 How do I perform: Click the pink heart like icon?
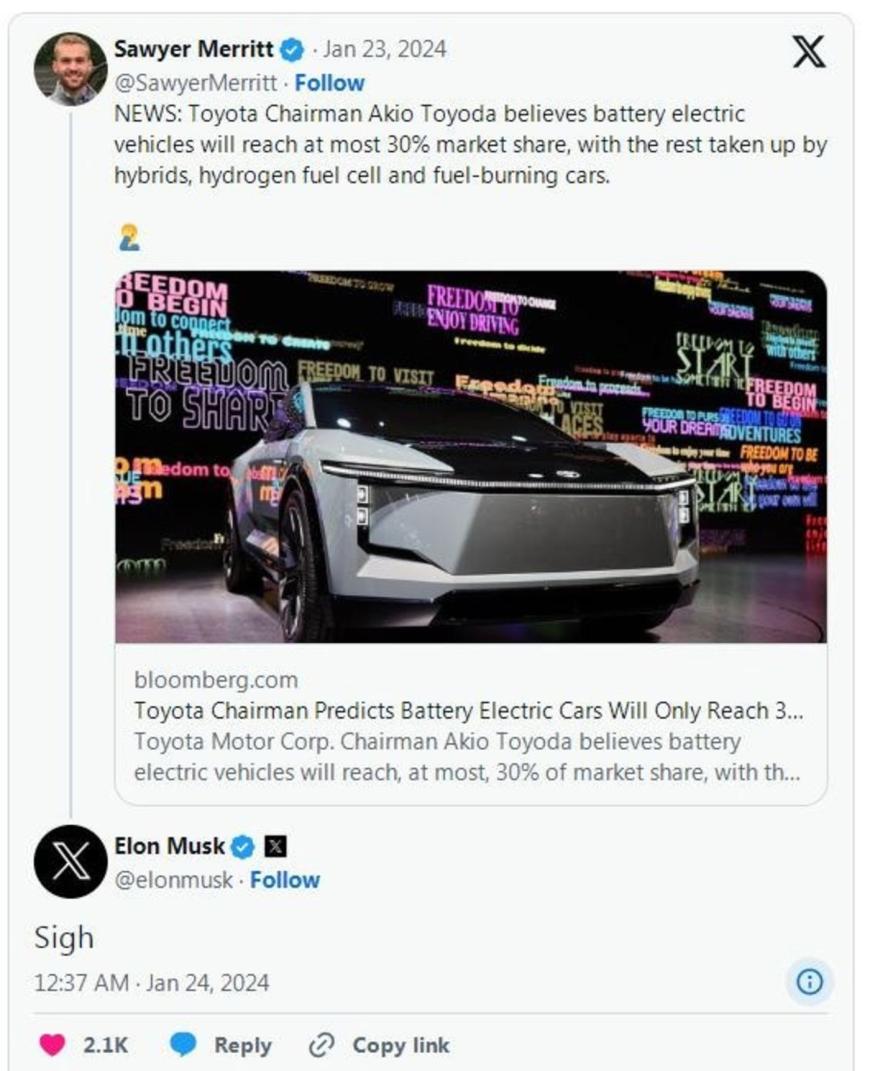52,1045
